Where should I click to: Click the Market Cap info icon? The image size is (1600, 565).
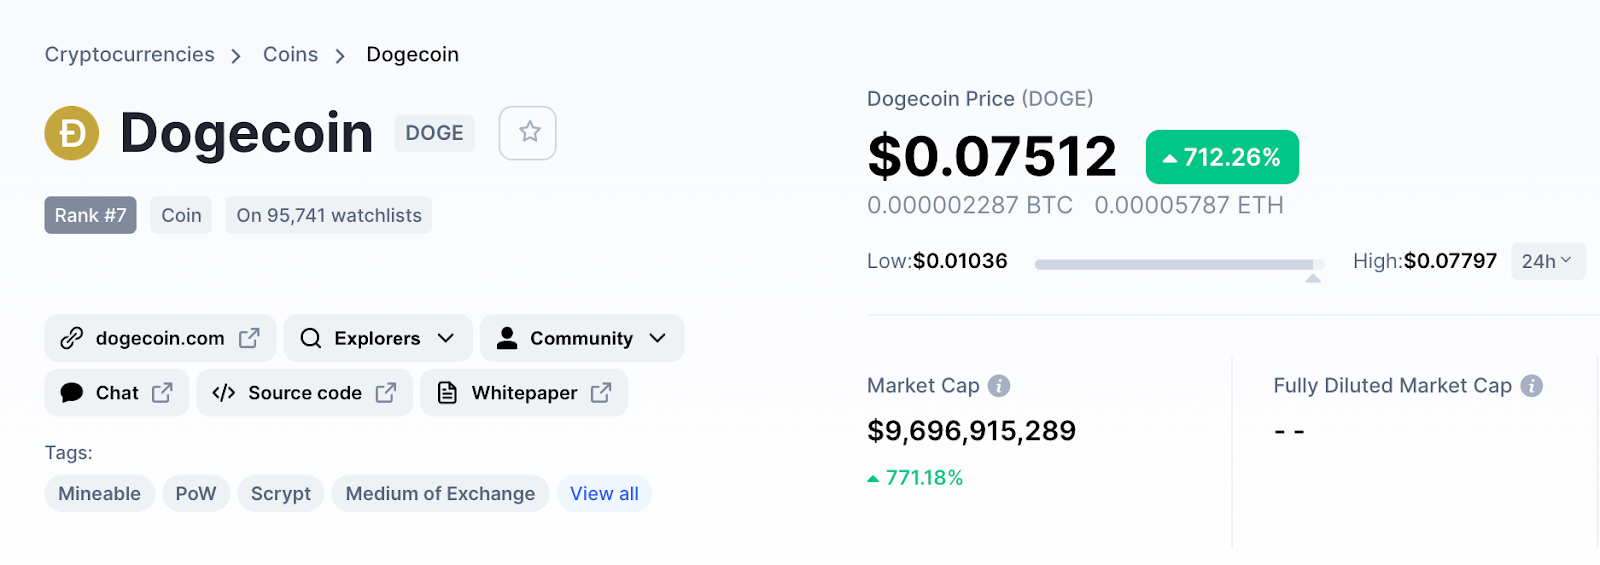pos(999,386)
